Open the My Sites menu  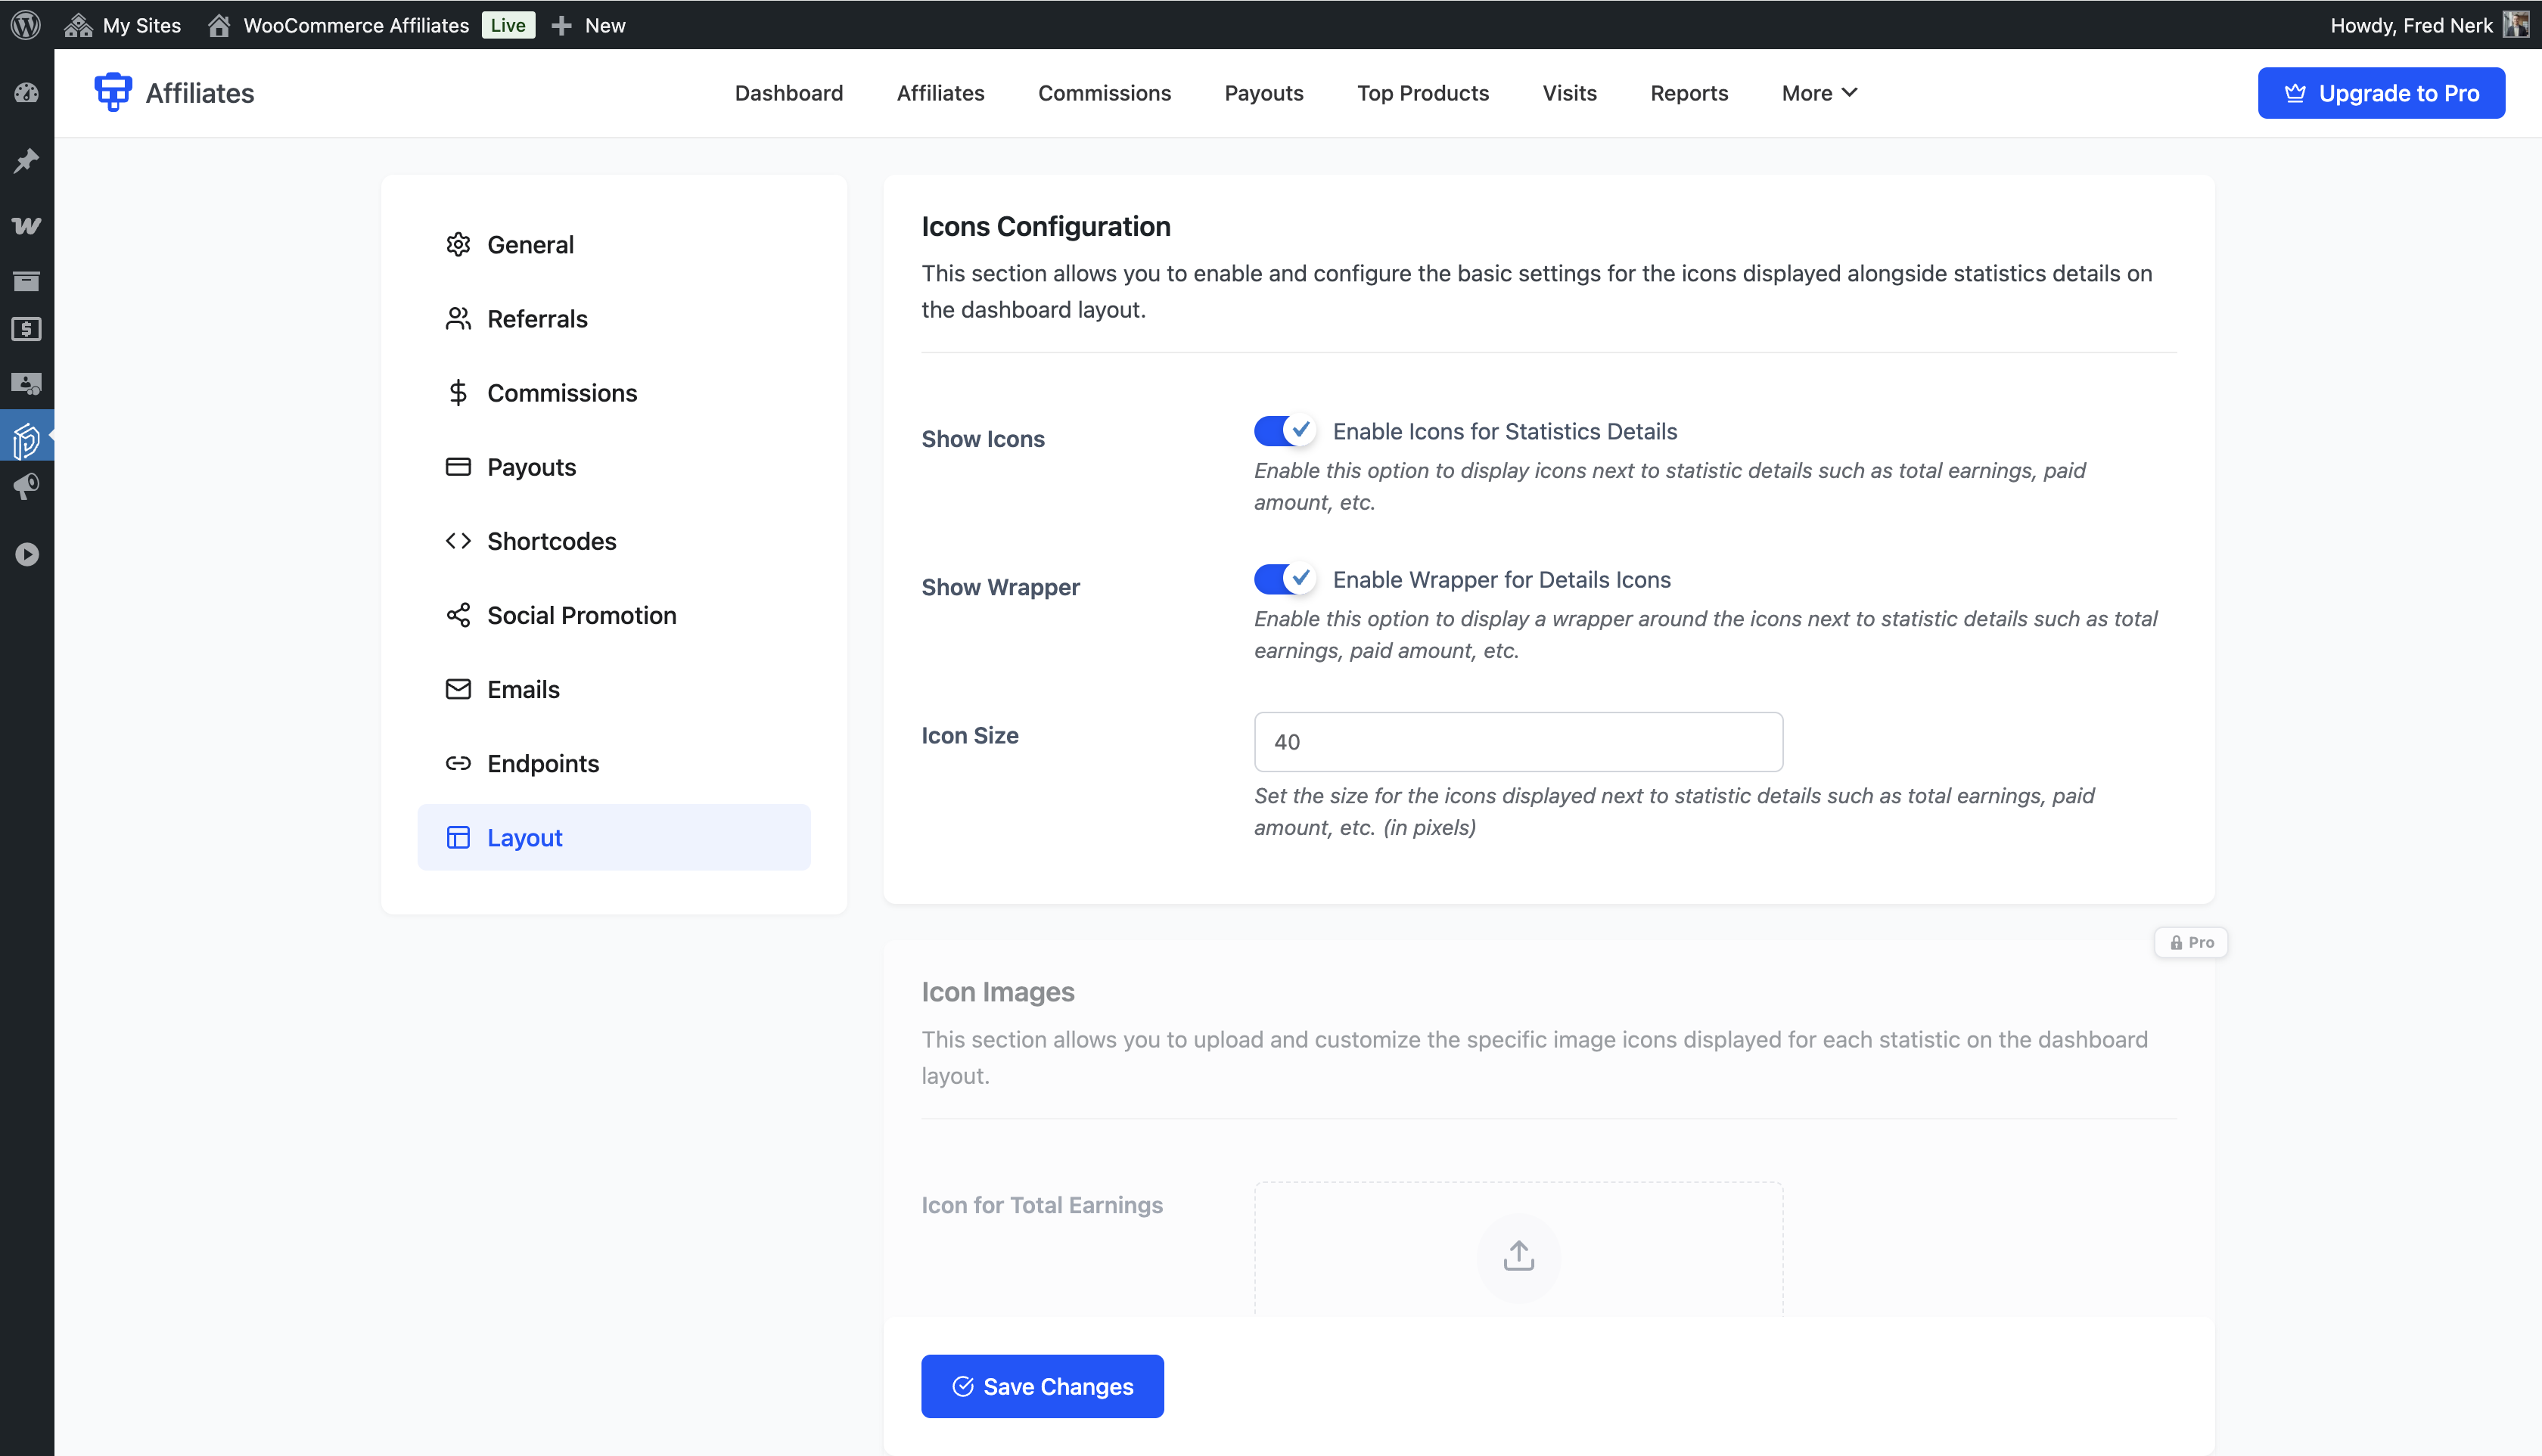pyautogui.click(x=122, y=25)
